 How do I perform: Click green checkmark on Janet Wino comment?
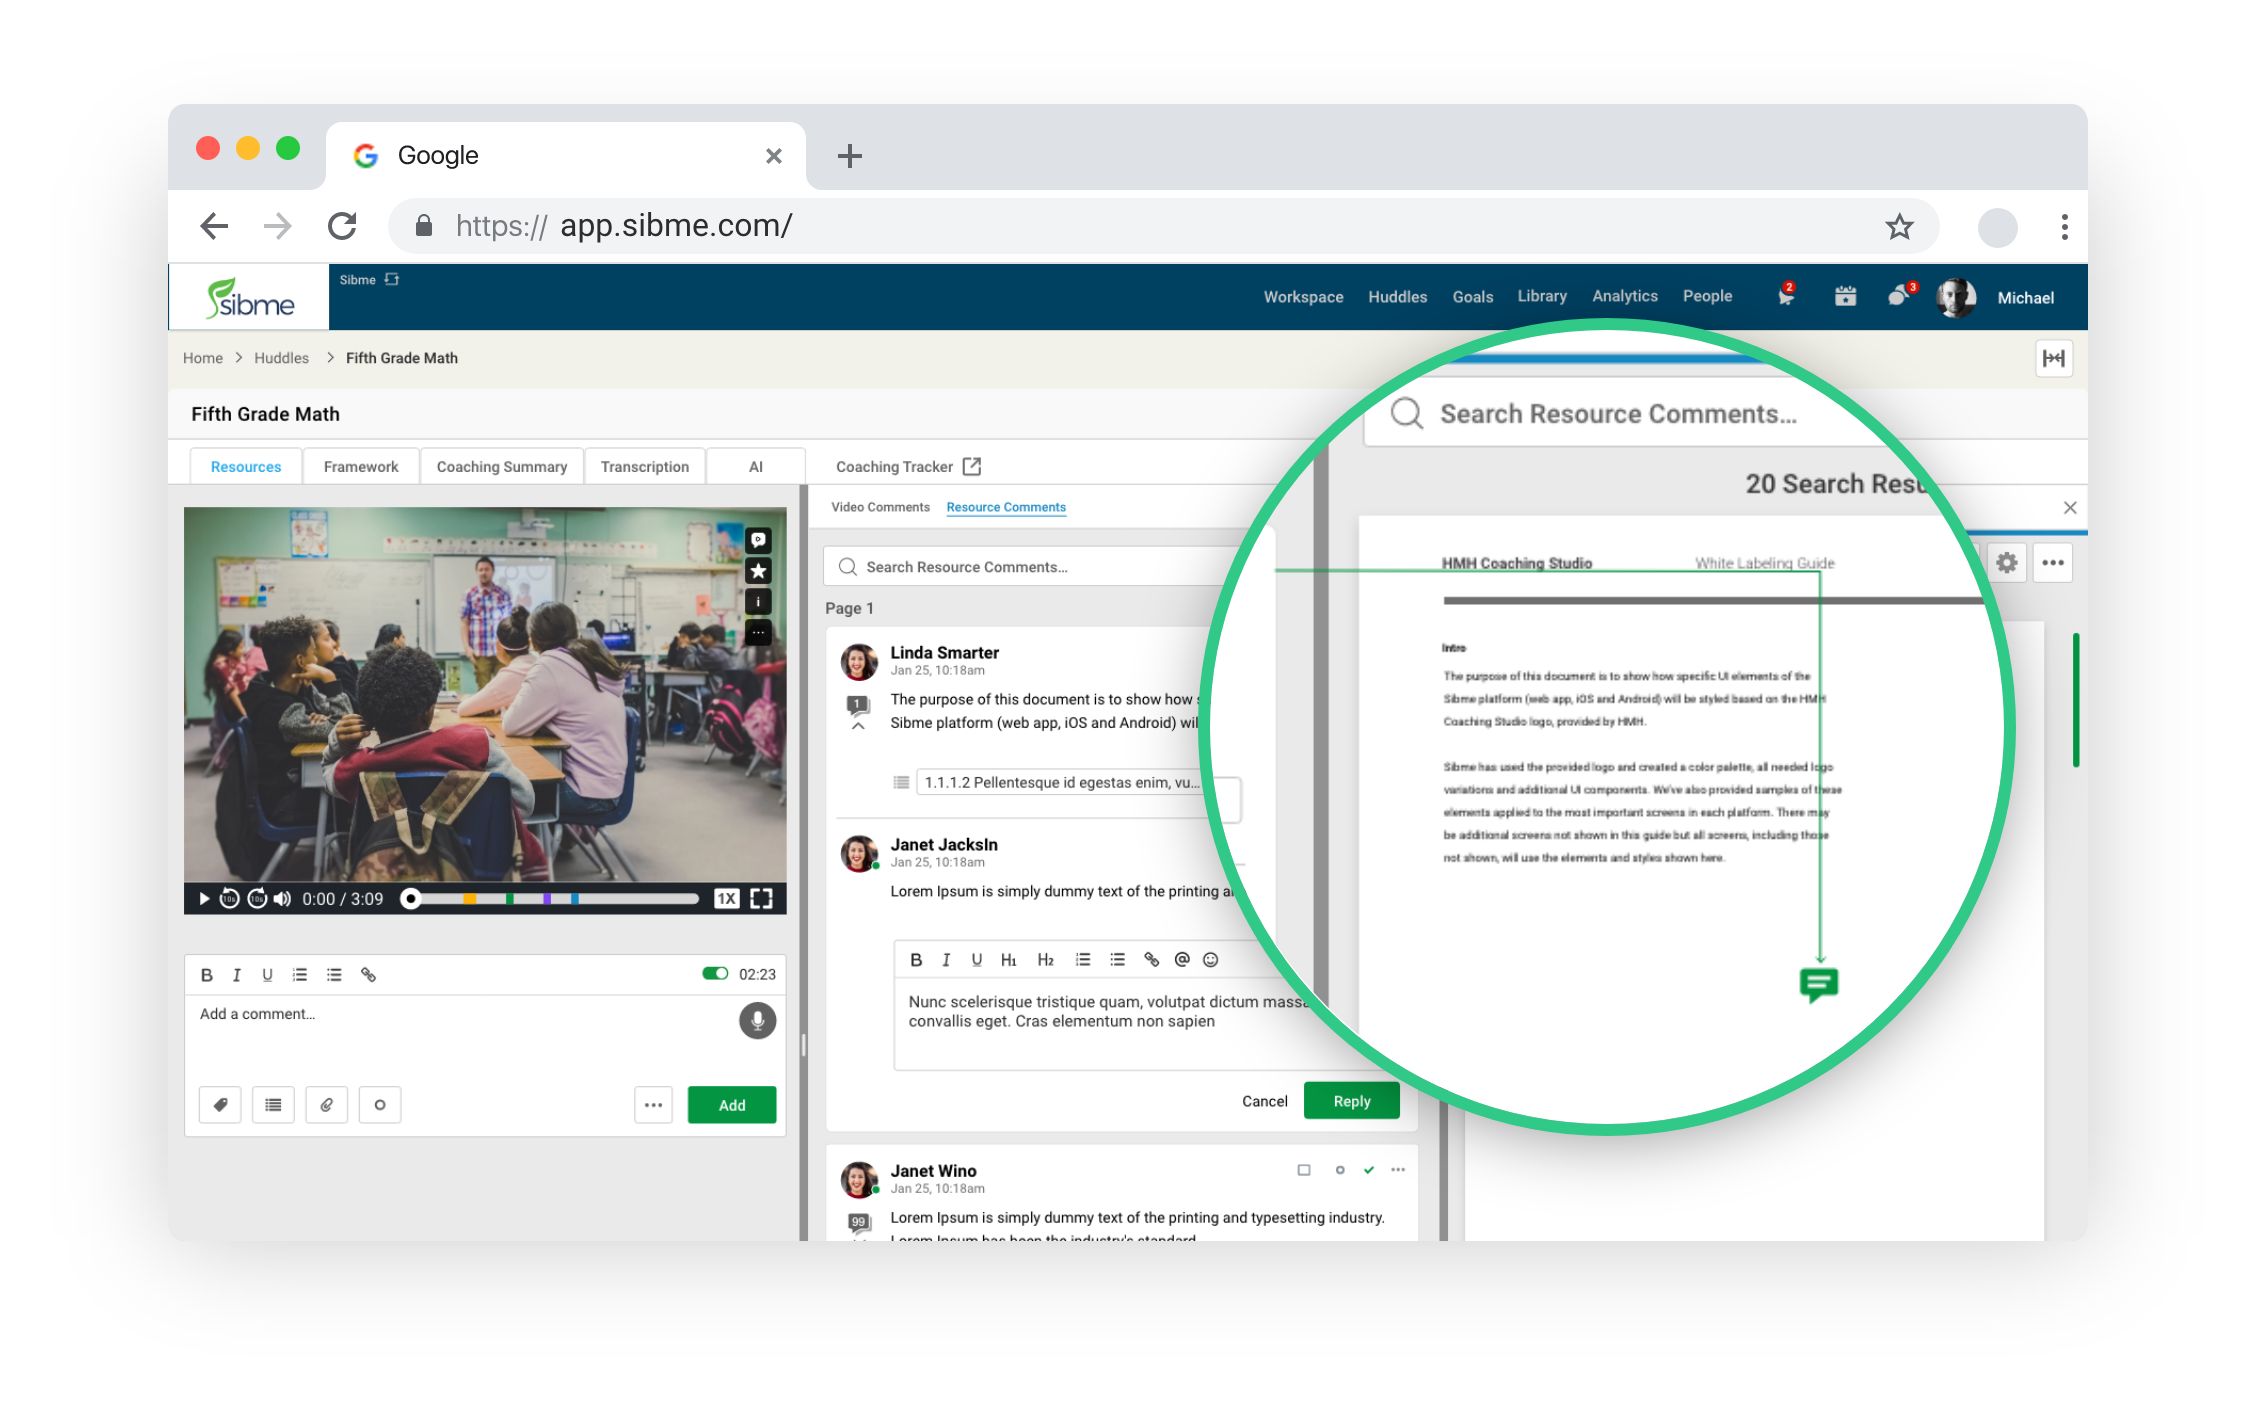tap(1369, 1170)
